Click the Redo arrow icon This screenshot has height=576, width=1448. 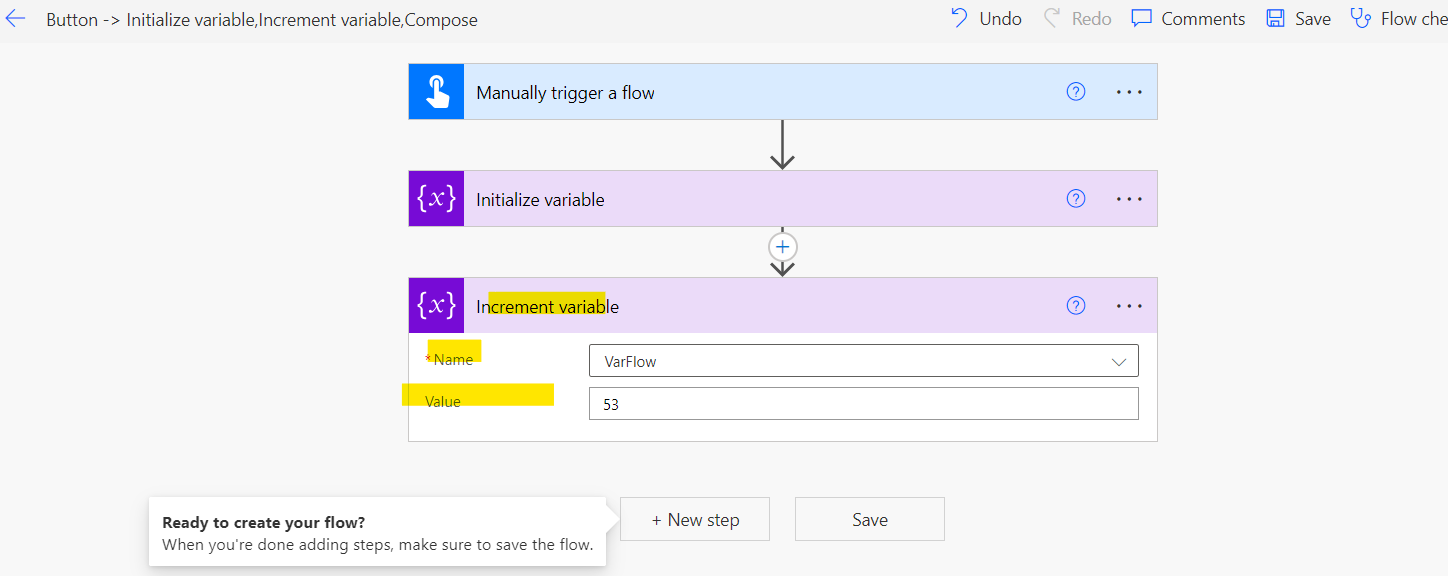click(x=1052, y=18)
